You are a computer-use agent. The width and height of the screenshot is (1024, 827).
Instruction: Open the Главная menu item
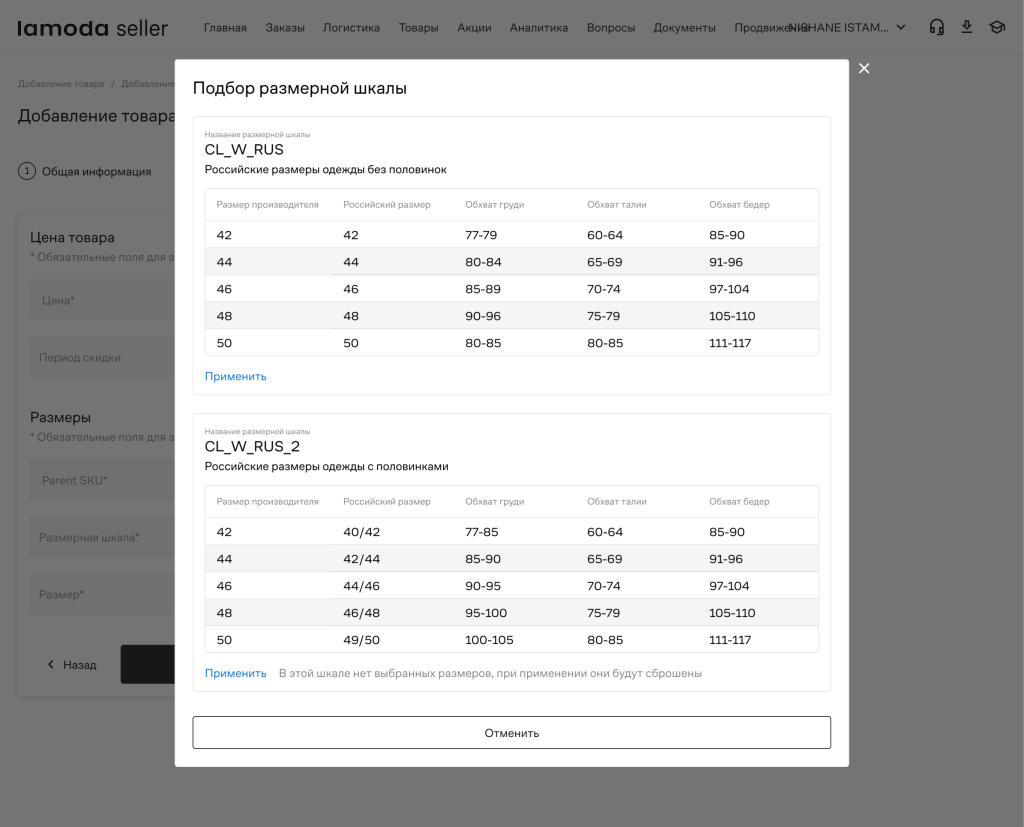point(225,27)
